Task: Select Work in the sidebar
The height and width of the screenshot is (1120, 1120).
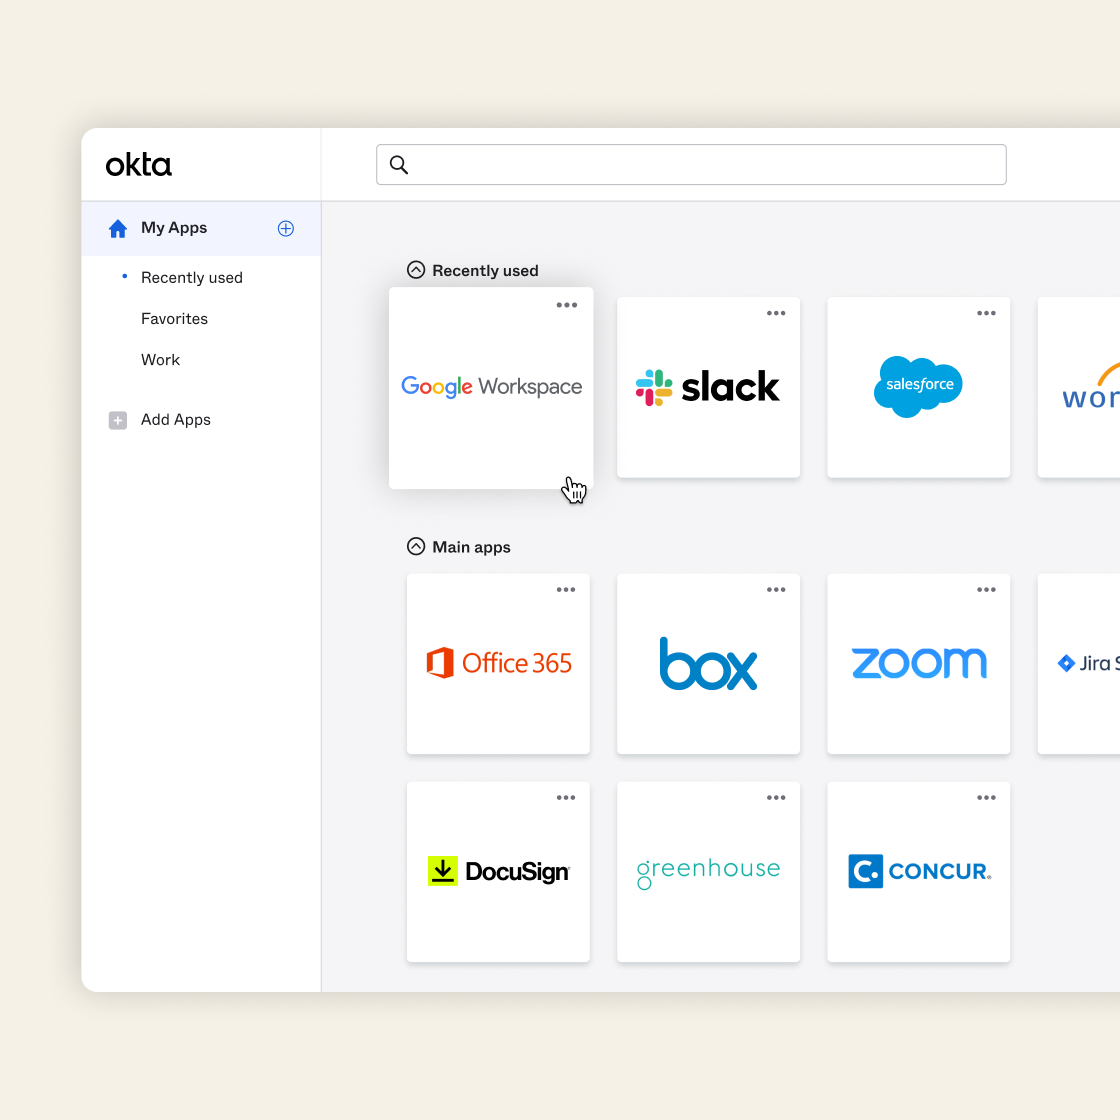Action: (x=160, y=360)
